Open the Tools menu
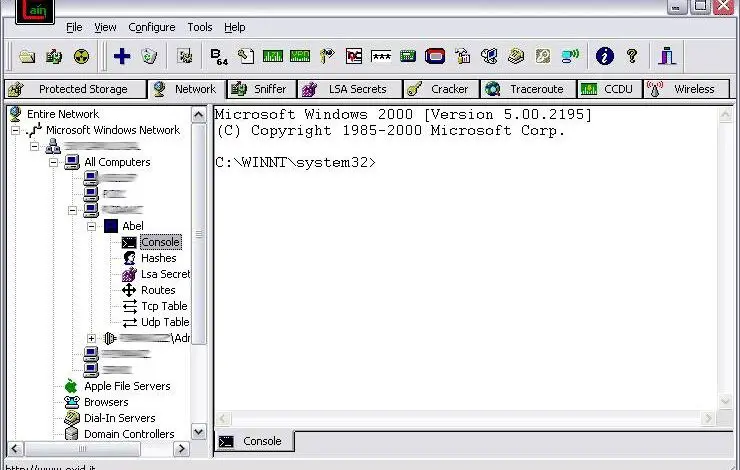Viewport: 740px width, 470px height. pos(200,27)
